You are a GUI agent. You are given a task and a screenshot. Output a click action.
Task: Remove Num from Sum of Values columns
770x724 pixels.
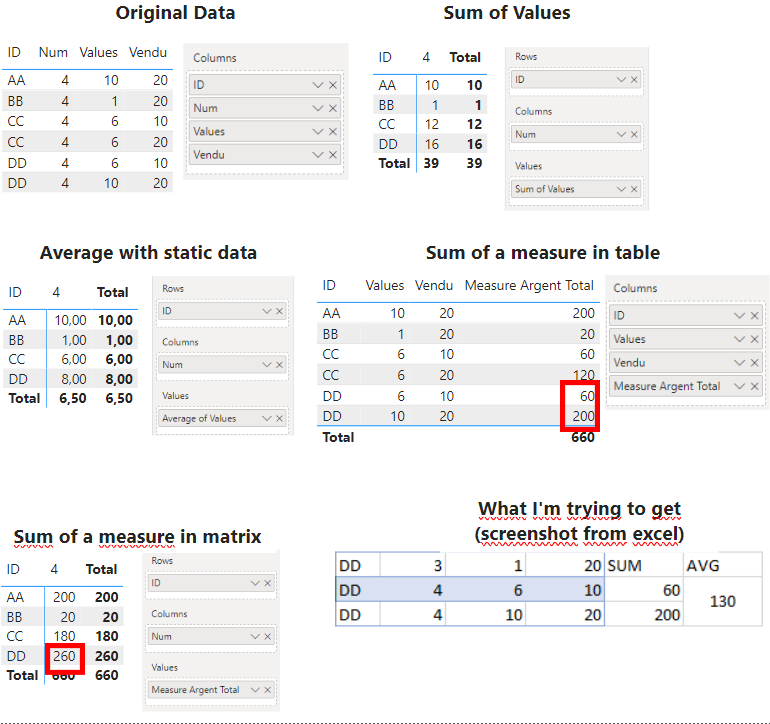634,134
